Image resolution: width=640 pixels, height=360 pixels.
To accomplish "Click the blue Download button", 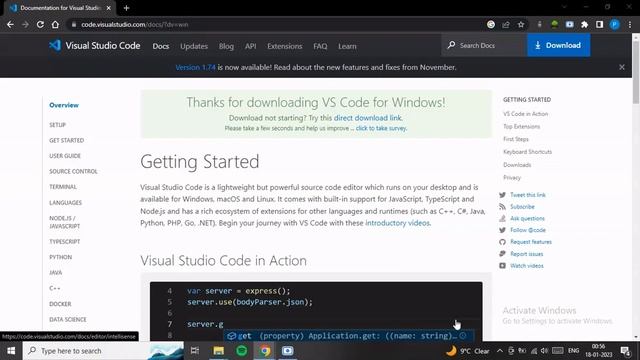I will coord(558,45).
